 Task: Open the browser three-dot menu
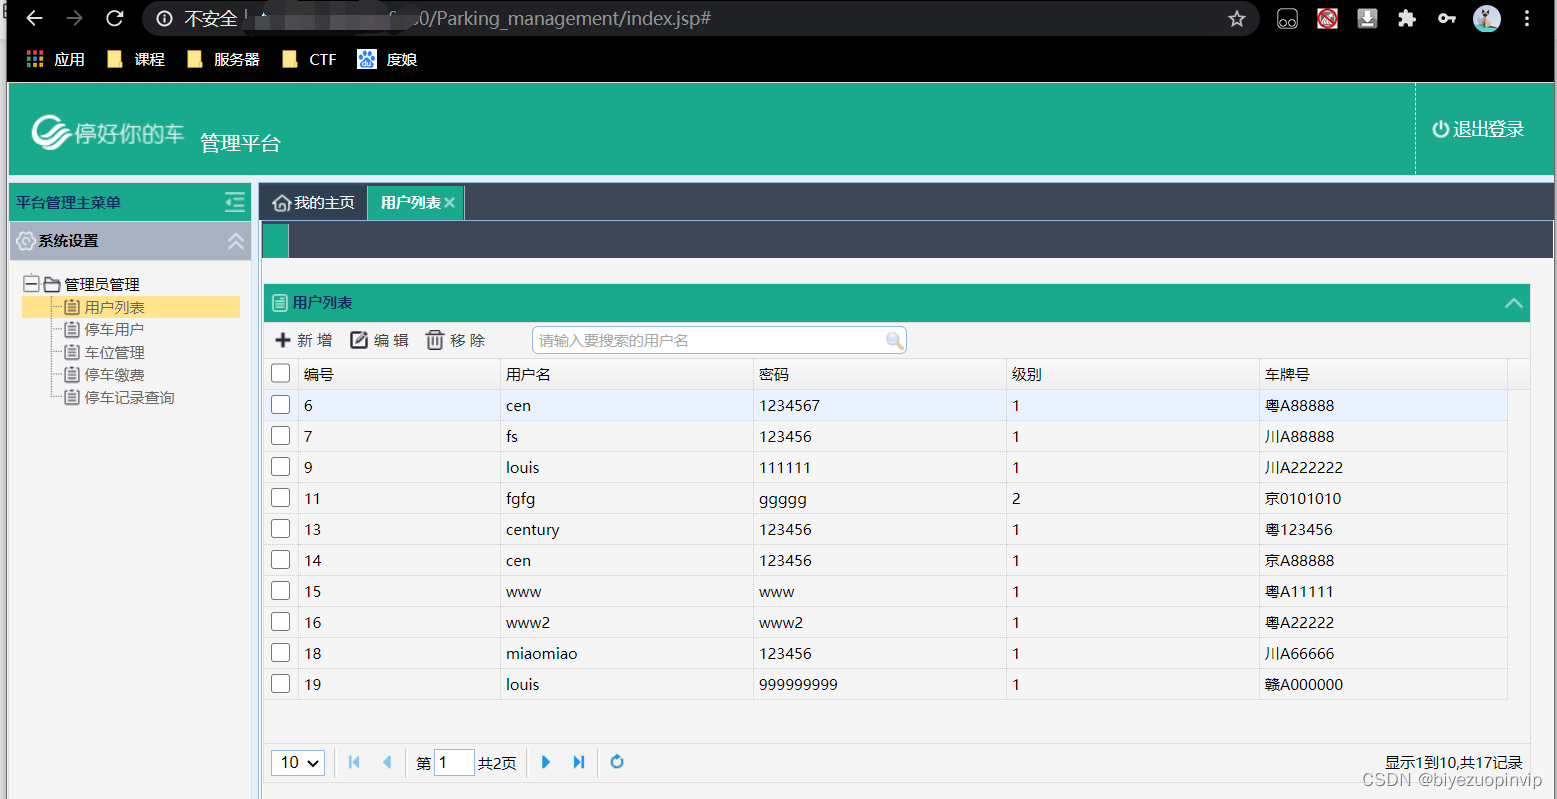point(1527,18)
